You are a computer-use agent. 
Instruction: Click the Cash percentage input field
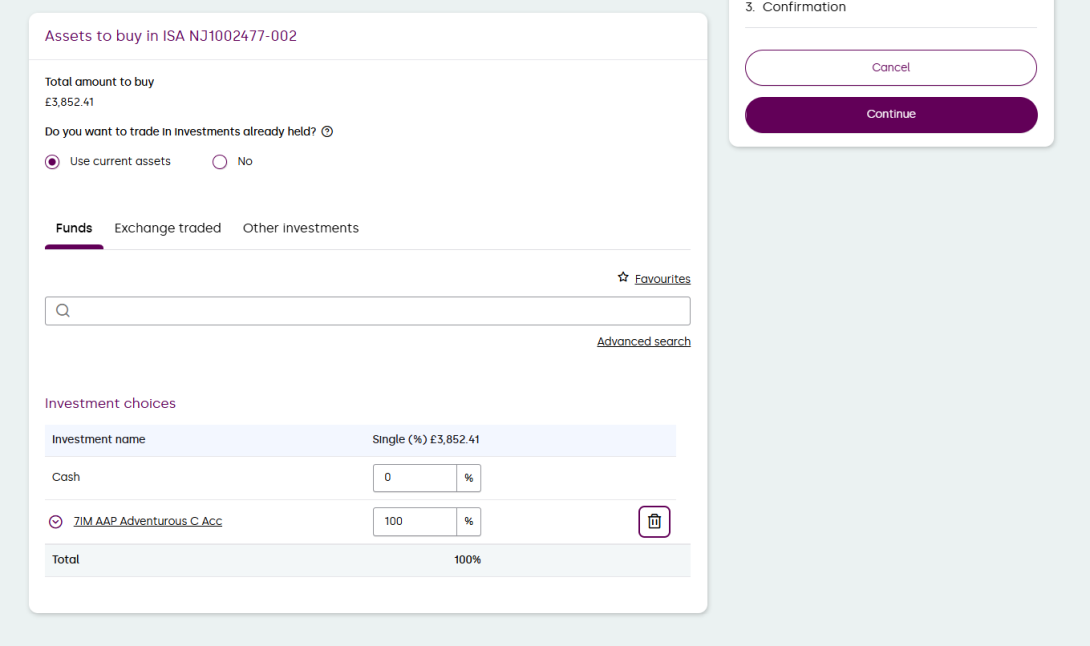pos(414,478)
